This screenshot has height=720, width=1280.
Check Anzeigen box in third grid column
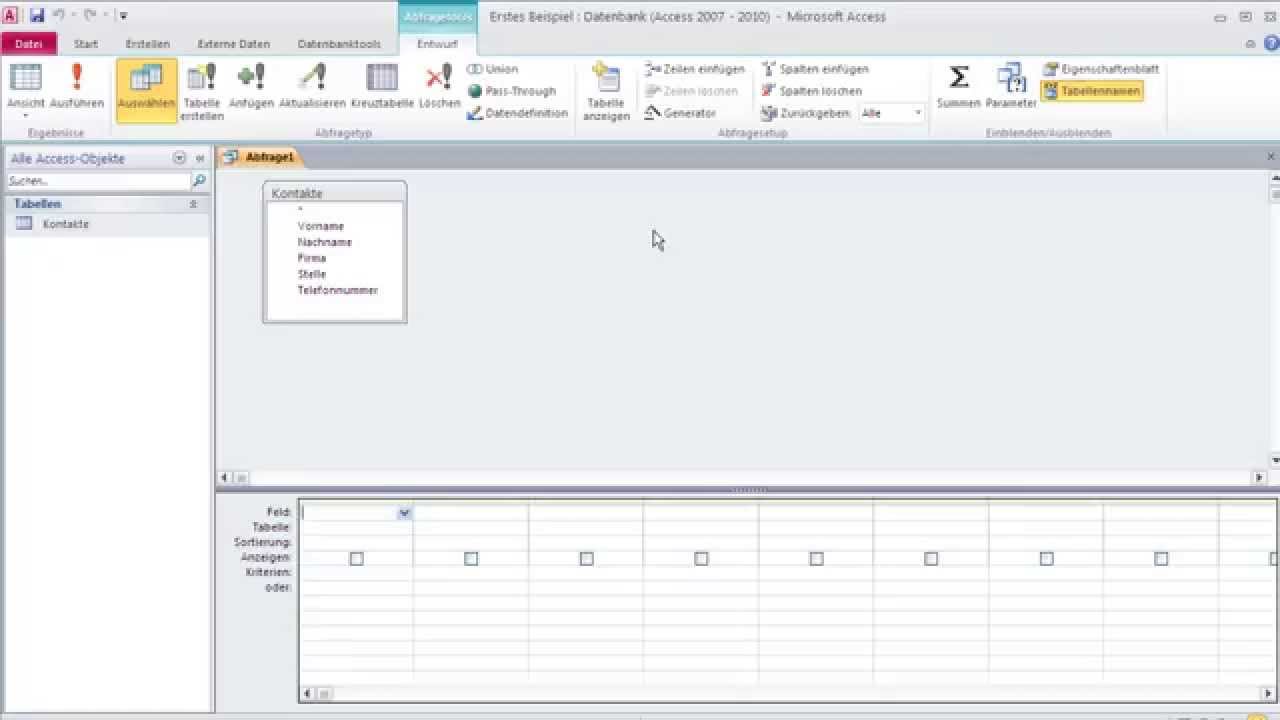(x=586, y=558)
